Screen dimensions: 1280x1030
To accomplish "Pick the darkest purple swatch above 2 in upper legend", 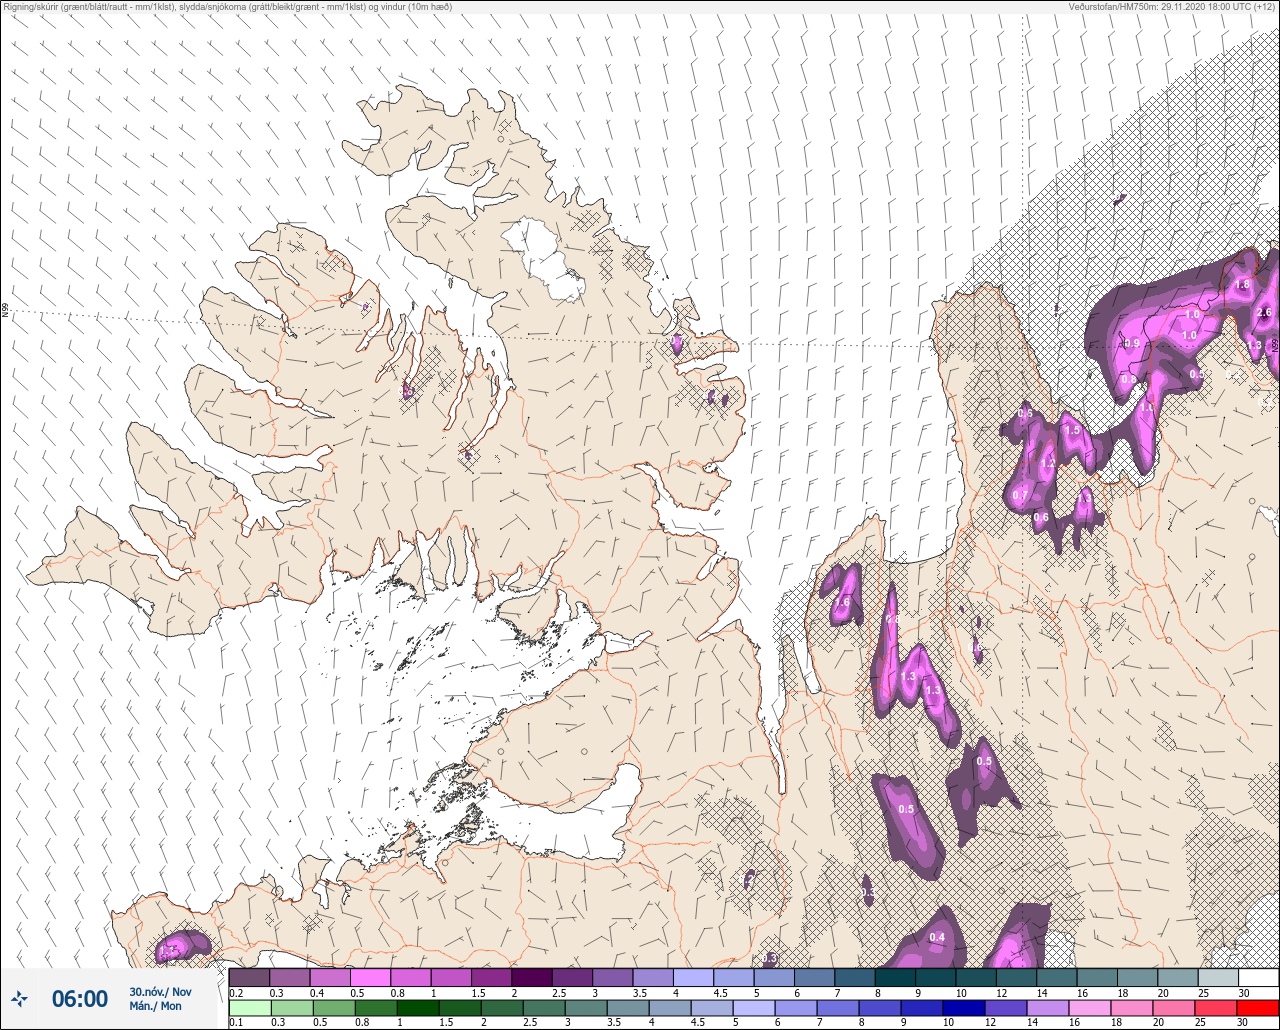I will point(532,977).
